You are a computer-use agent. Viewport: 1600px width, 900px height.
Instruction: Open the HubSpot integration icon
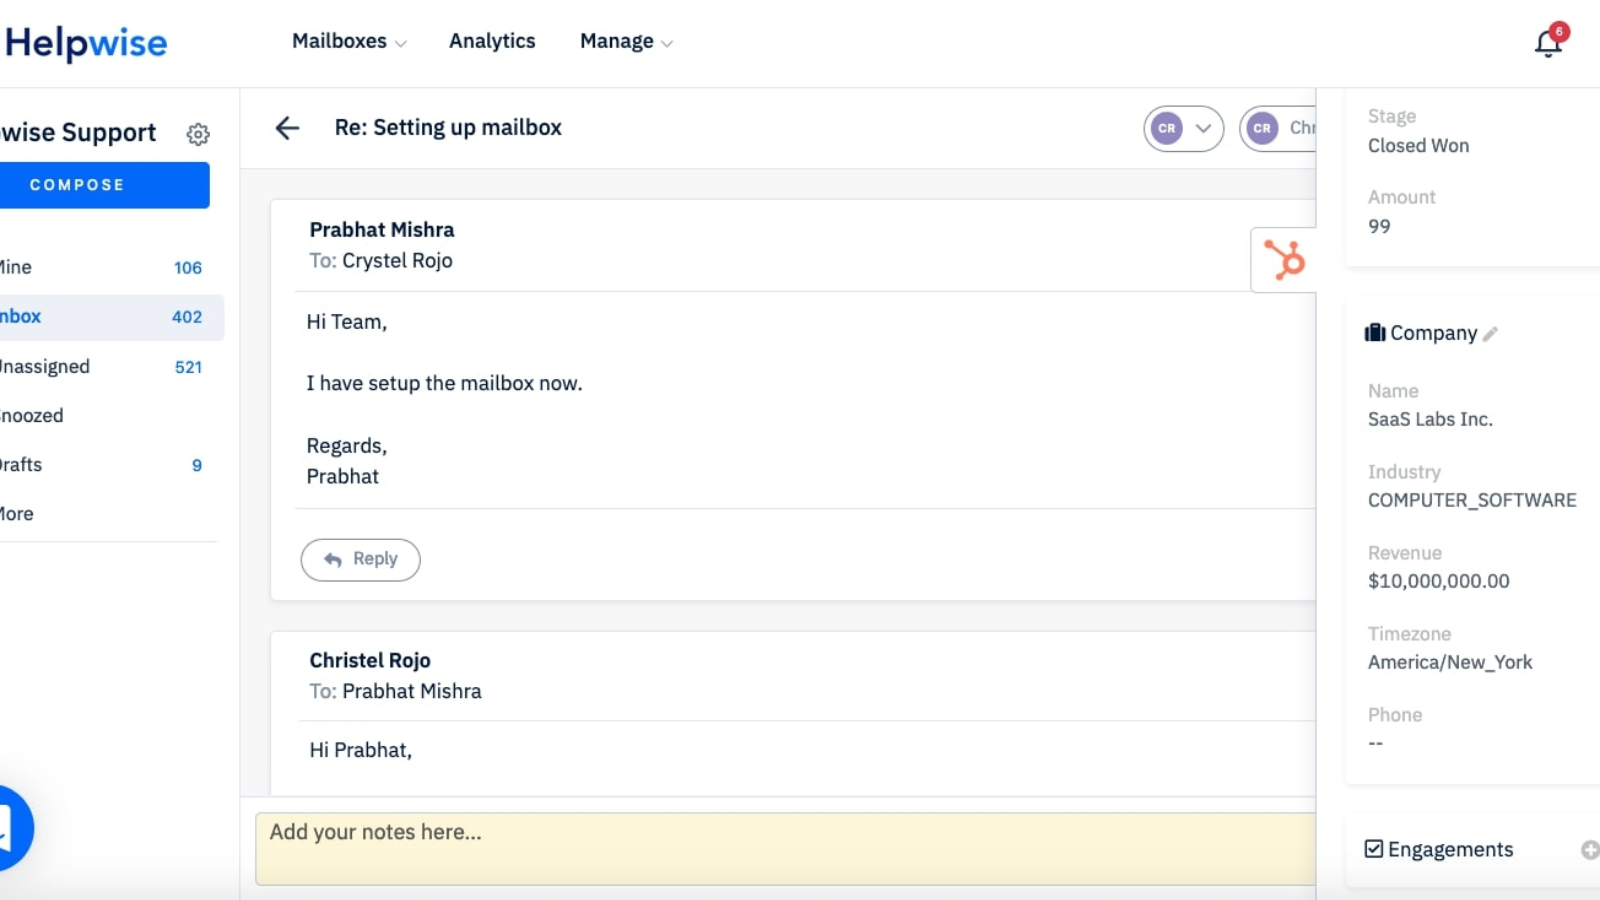pyautogui.click(x=1284, y=260)
